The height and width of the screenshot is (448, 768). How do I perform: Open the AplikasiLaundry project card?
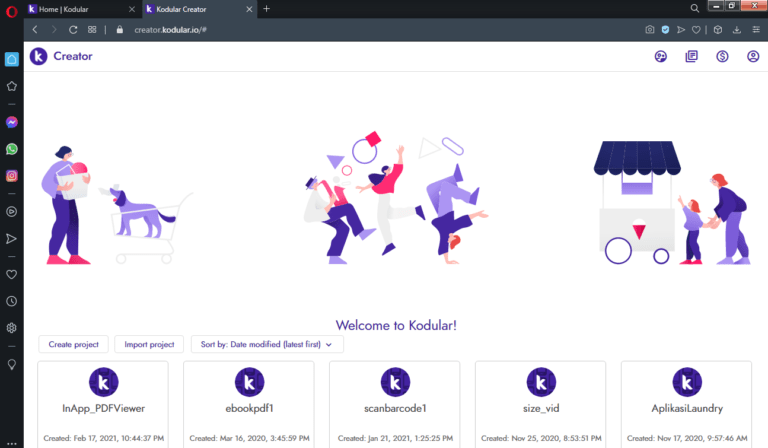(687, 404)
